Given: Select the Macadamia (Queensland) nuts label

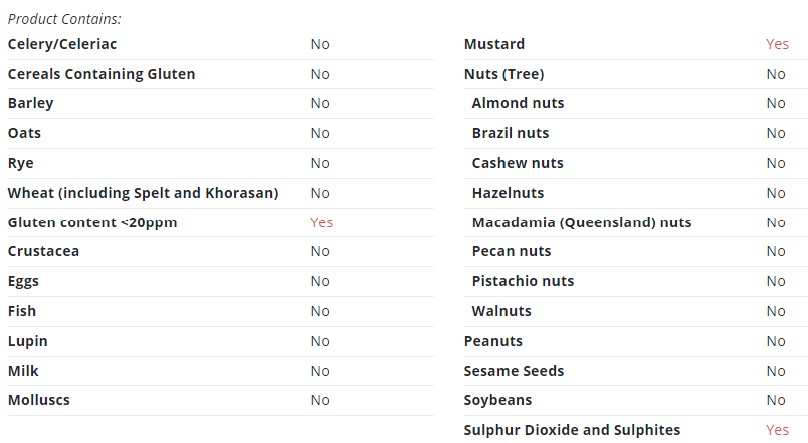Looking at the screenshot, I should coord(581,223).
